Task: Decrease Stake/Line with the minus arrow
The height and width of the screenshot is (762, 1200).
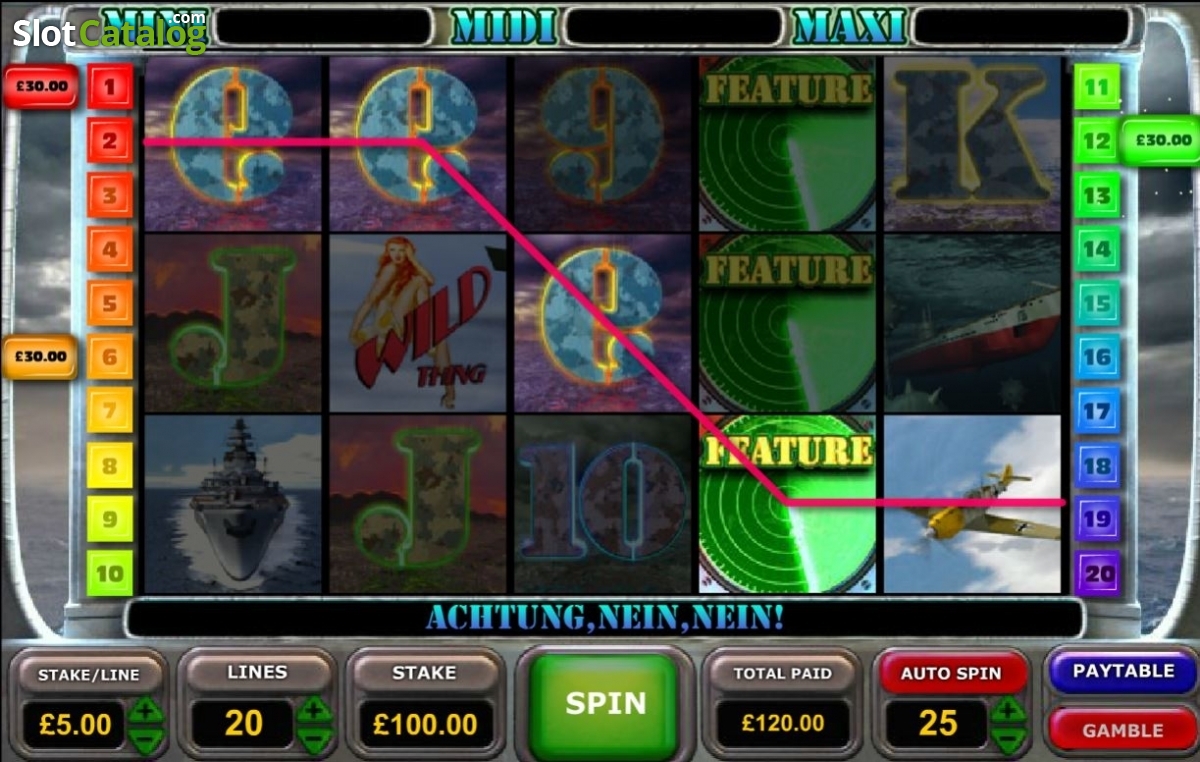Action: pyautogui.click(x=147, y=740)
